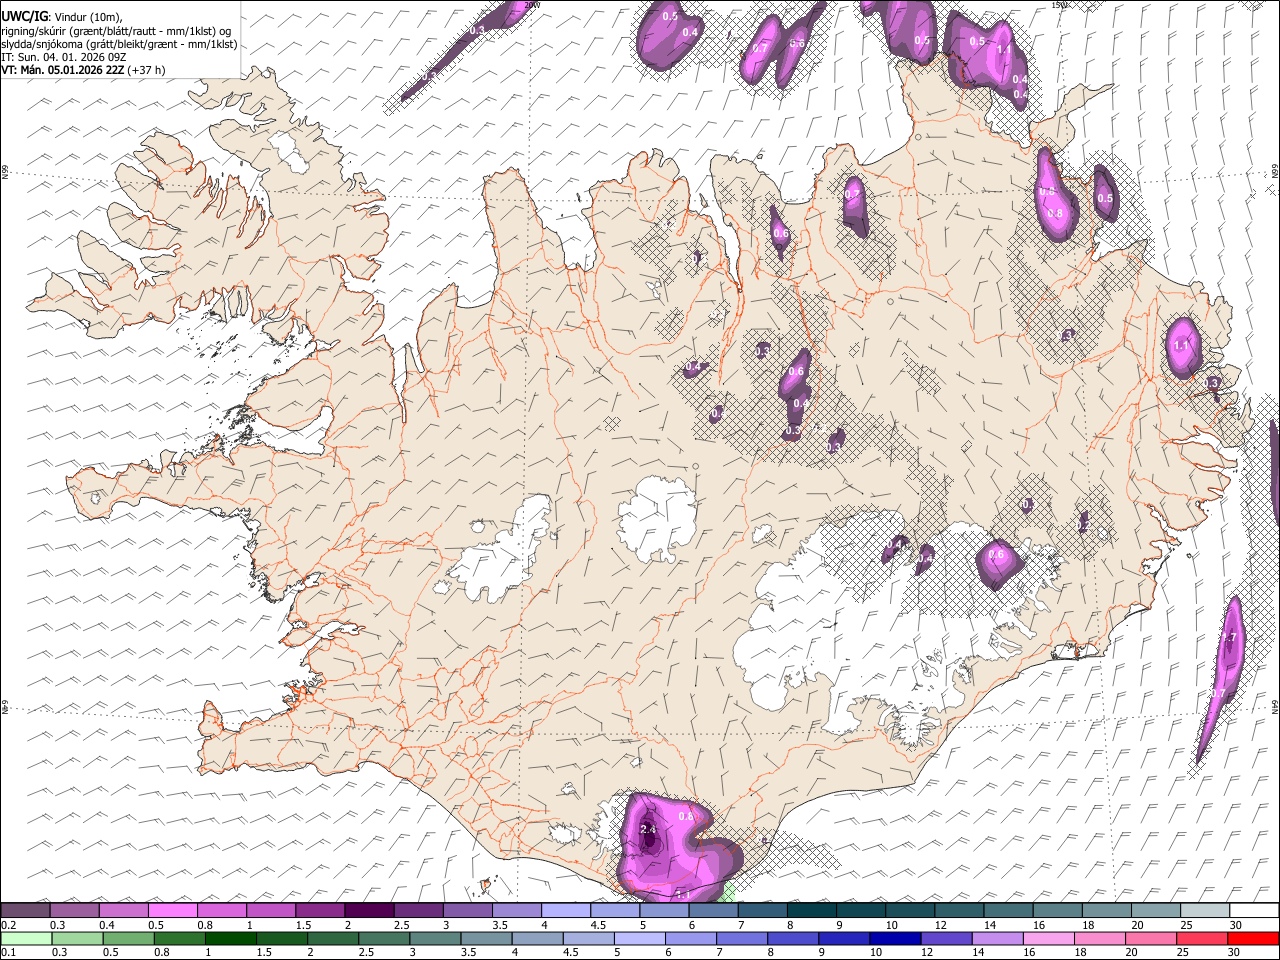Pick the light green 0.3 swatch in lower legend
The height and width of the screenshot is (960, 1280).
(78, 938)
